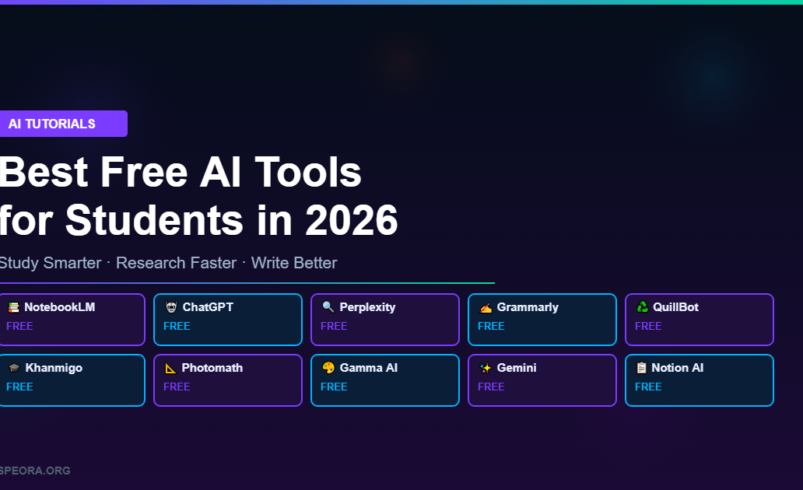
Task: Click FREE under Gemini
Action: click(491, 387)
